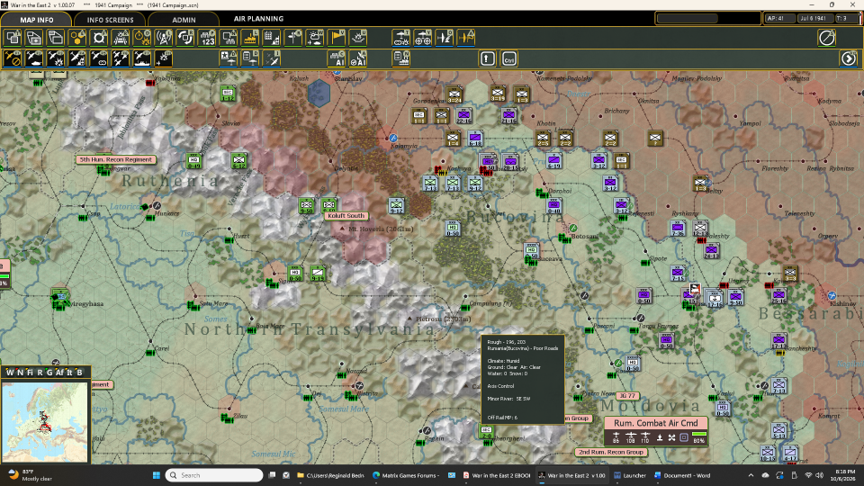Click the yellow flag icon
This screenshot has width=864, height=486.
point(337,38)
